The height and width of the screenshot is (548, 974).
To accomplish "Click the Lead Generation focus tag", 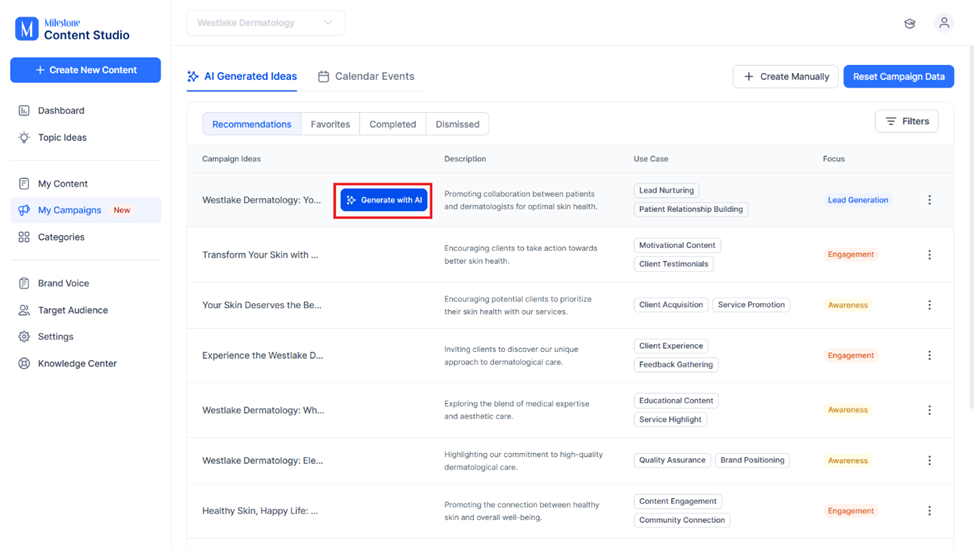I will 857,200.
